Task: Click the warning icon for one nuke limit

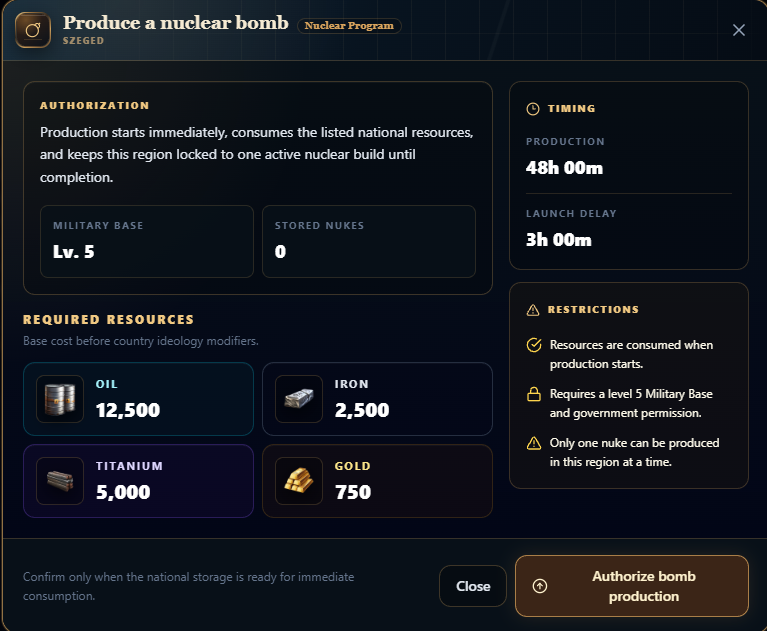Action: coord(534,443)
